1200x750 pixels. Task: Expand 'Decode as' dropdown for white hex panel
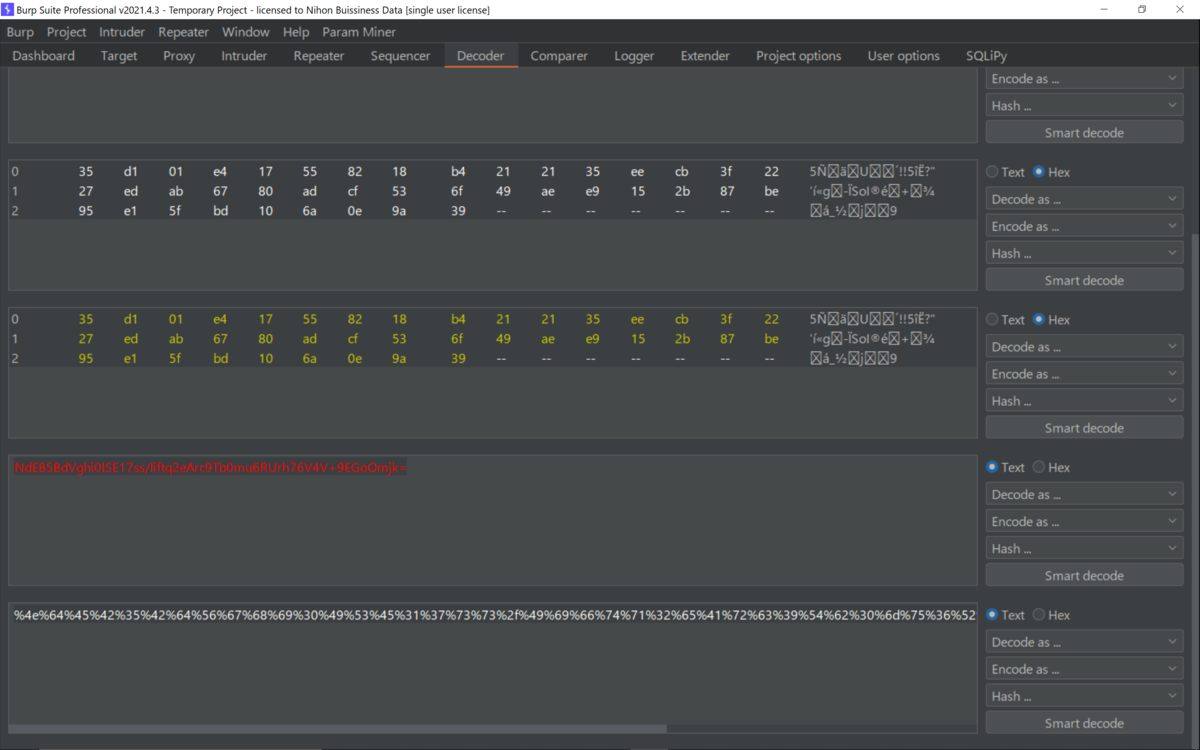point(1084,199)
